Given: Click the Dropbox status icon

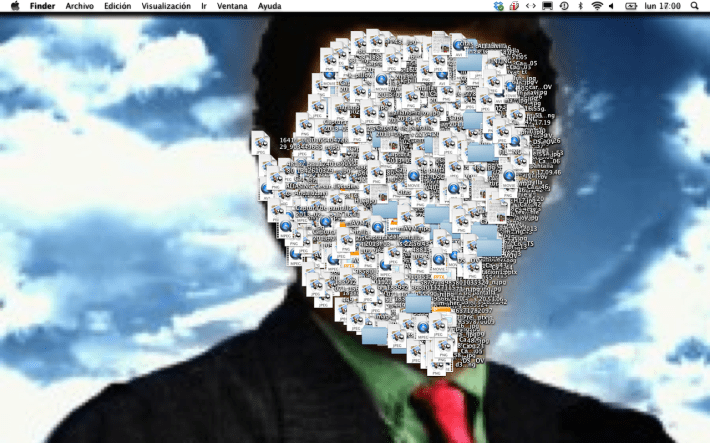Looking at the screenshot, I should tap(499, 6).
